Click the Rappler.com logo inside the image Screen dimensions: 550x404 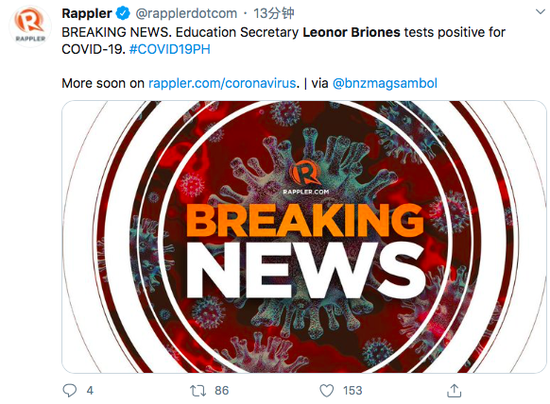(x=306, y=177)
